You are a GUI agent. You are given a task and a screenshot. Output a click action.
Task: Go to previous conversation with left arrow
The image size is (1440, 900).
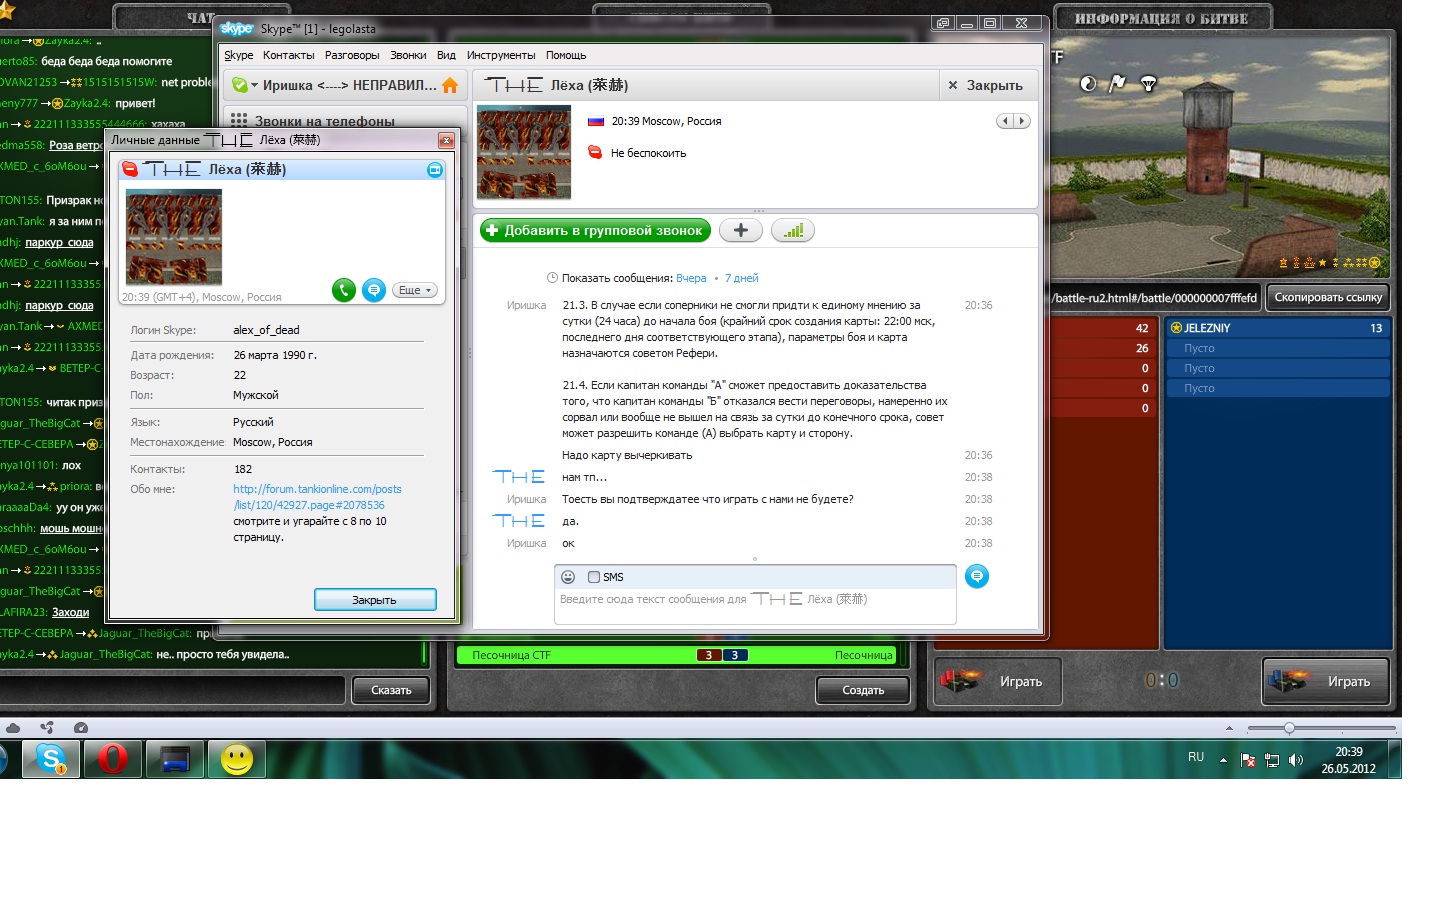tap(1005, 121)
